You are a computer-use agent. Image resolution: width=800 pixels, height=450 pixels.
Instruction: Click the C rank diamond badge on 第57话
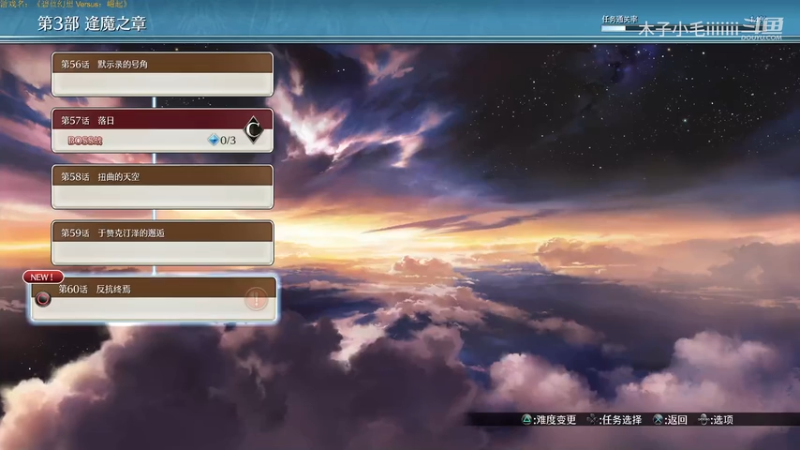[x=254, y=130]
